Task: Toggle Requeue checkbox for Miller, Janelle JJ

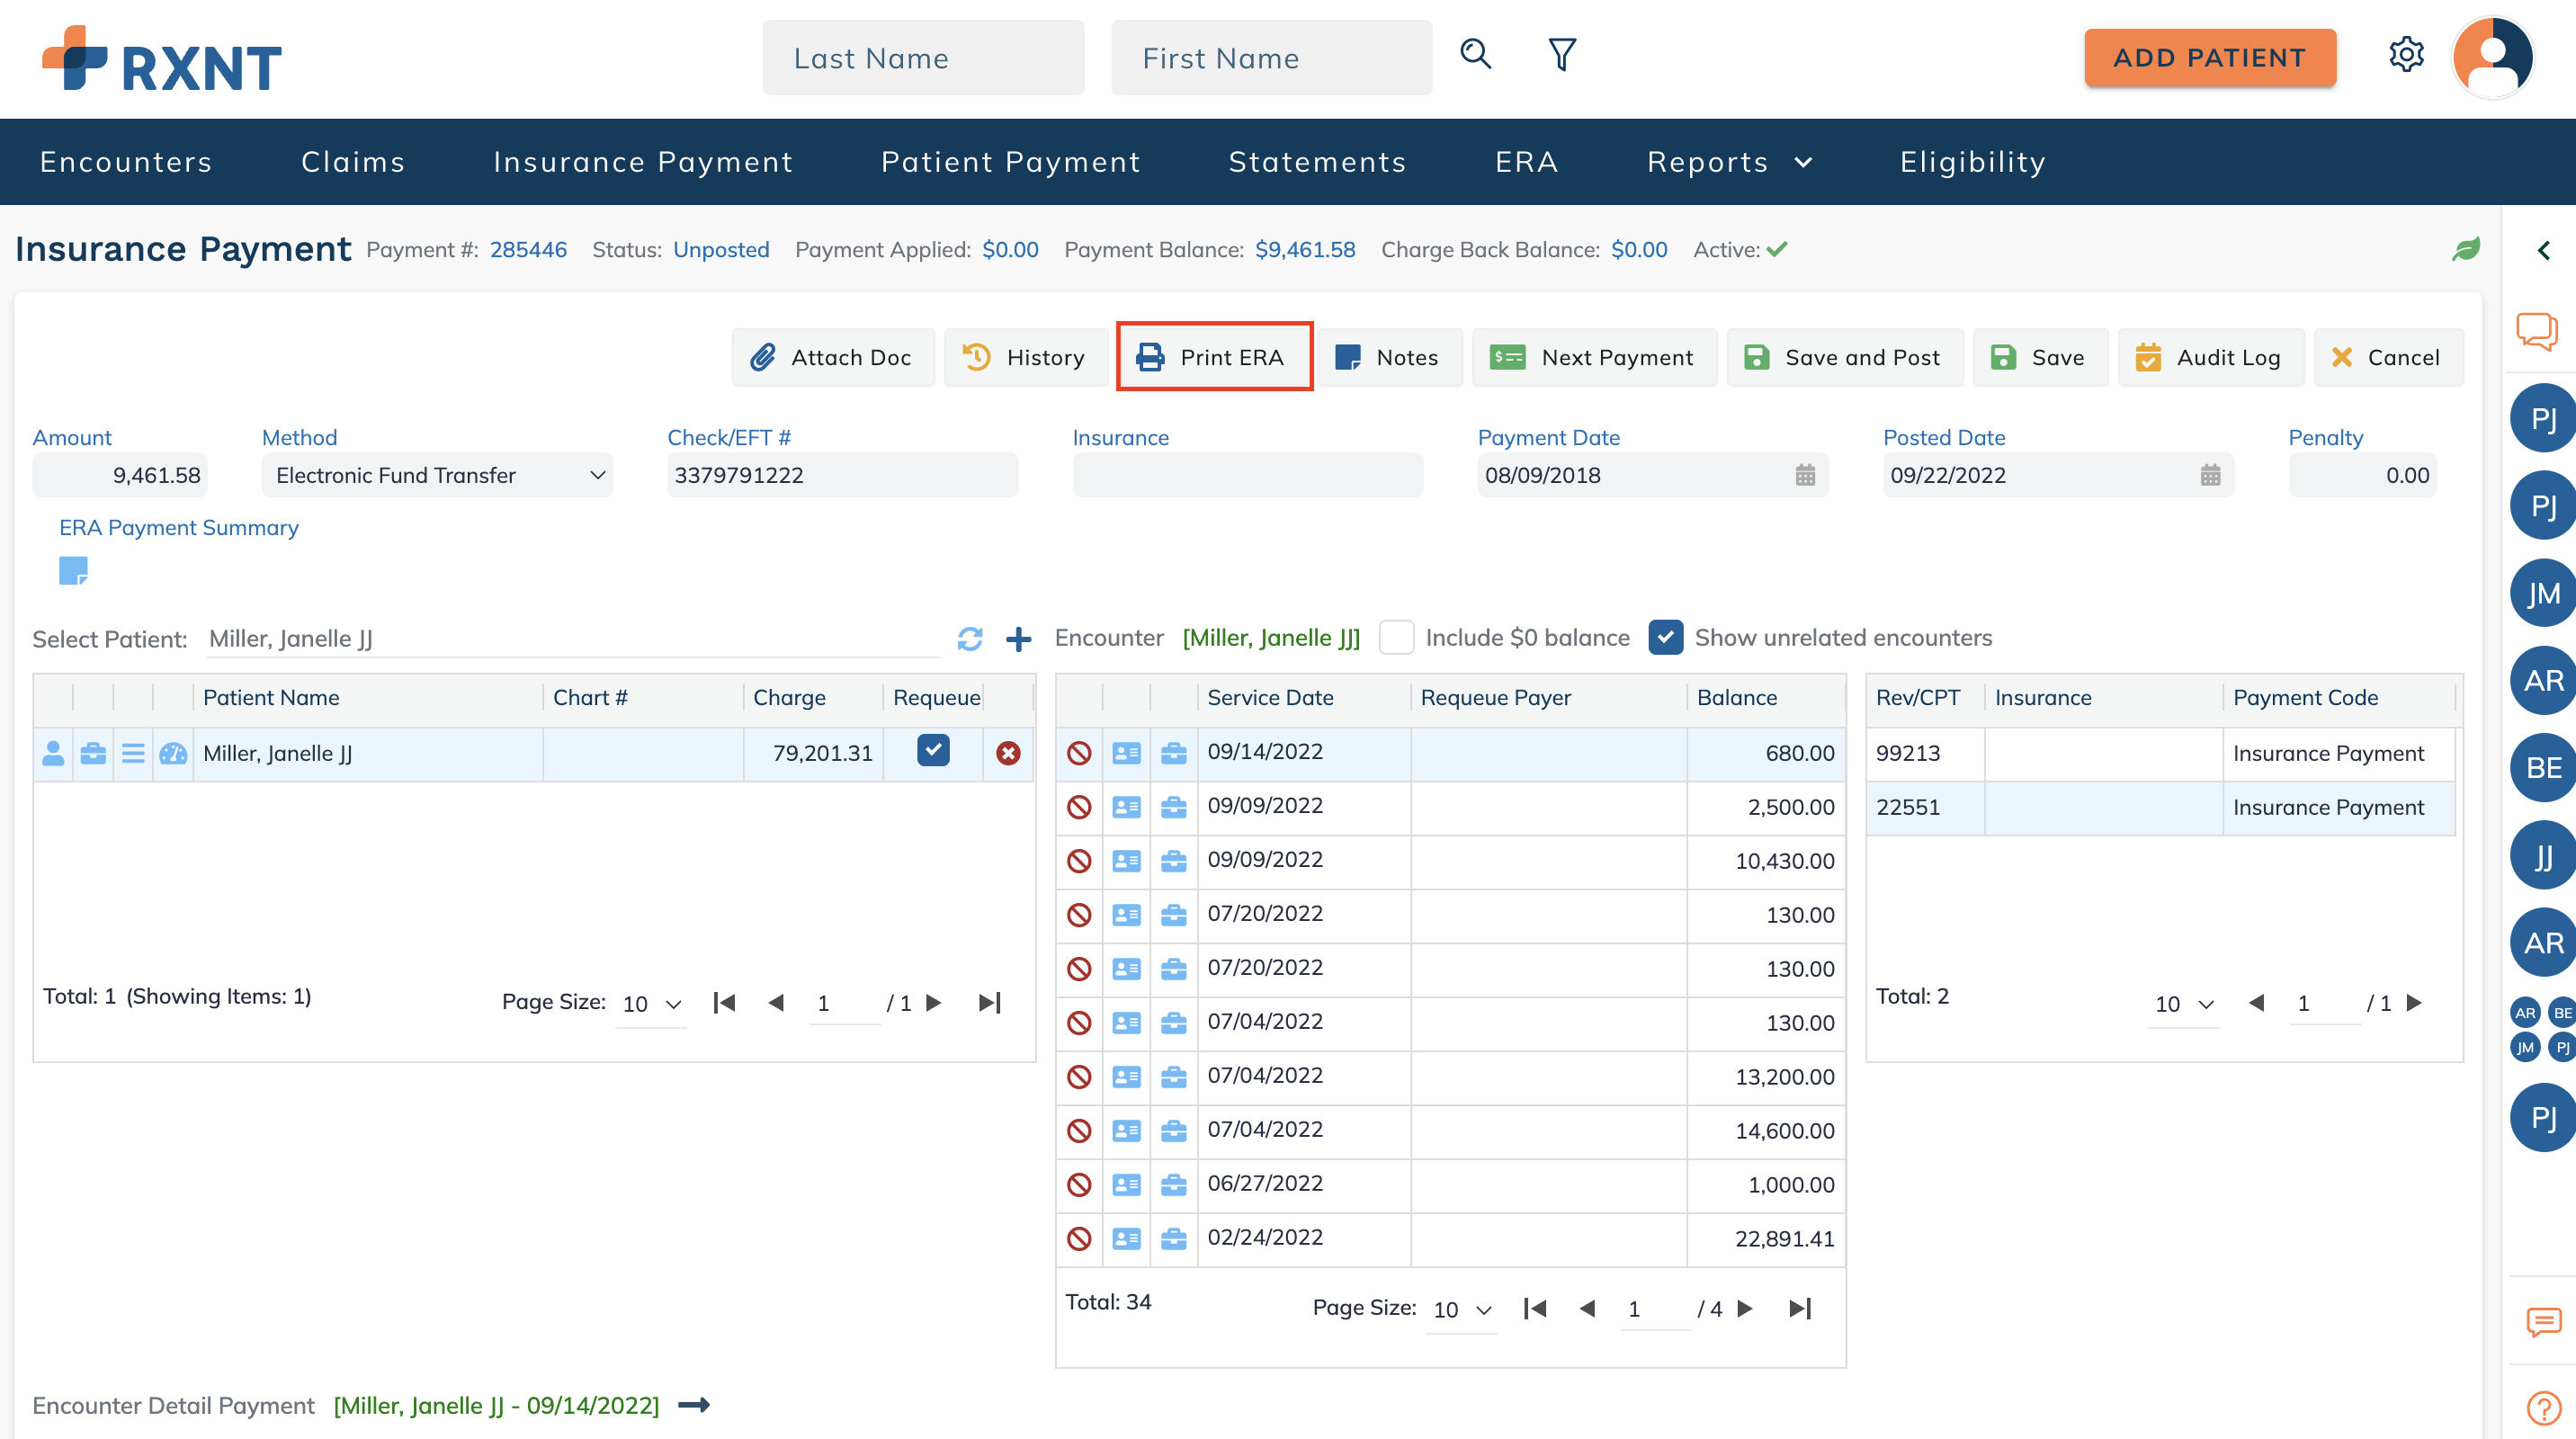Action: (x=933, y=751)
